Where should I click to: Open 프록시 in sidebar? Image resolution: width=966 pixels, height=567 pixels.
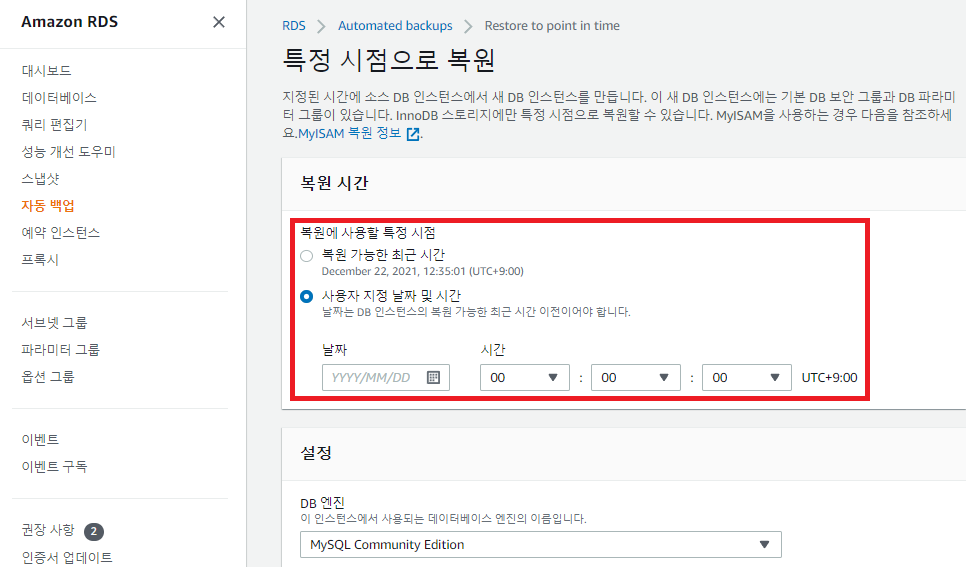[x=40, y=260]
